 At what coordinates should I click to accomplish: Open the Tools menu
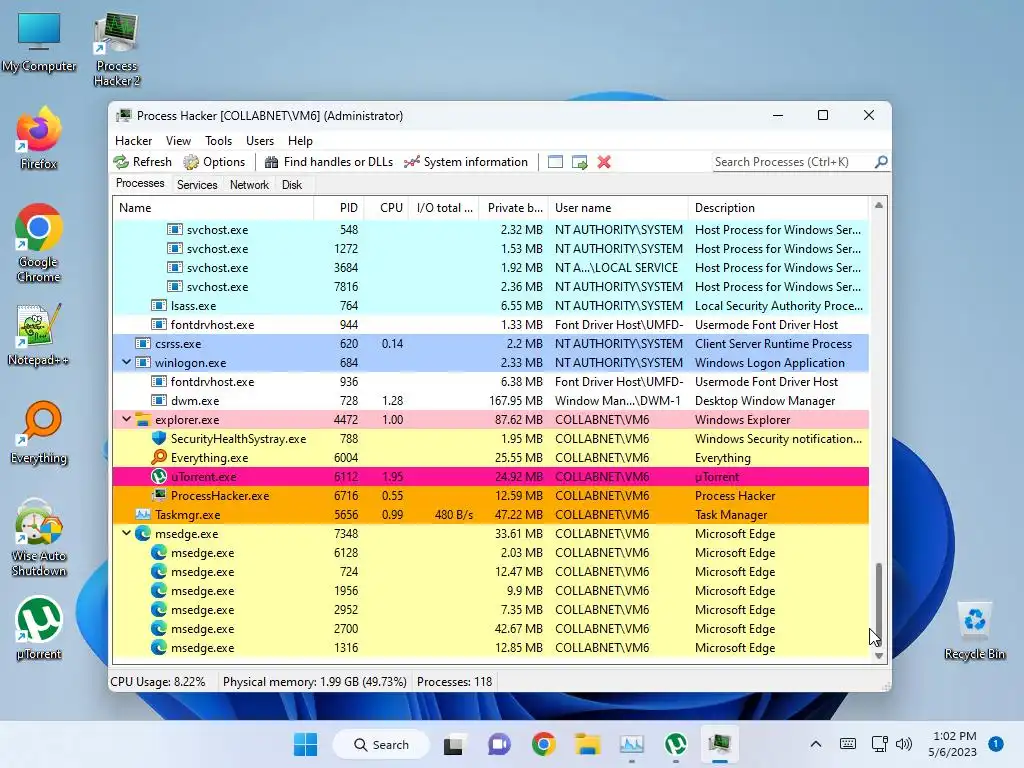[x=218, y=140]
